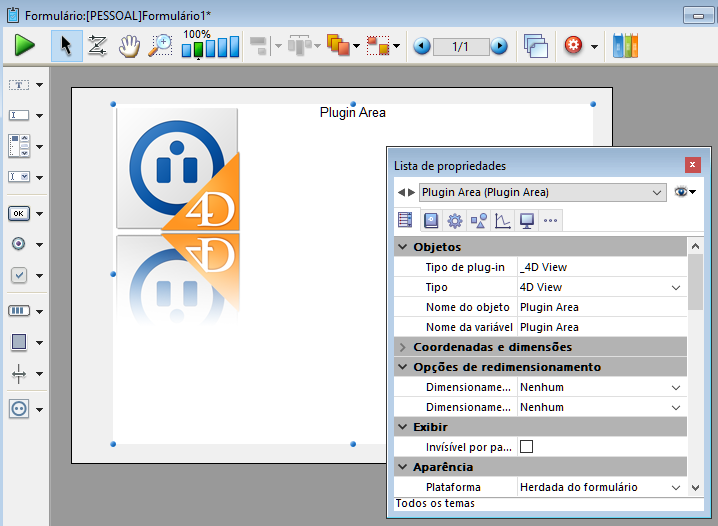718x526 pixels.
Task: Expand the 'Coordenadas e dimensões' section
Action: pyautogui.click(x=403, y=347)
